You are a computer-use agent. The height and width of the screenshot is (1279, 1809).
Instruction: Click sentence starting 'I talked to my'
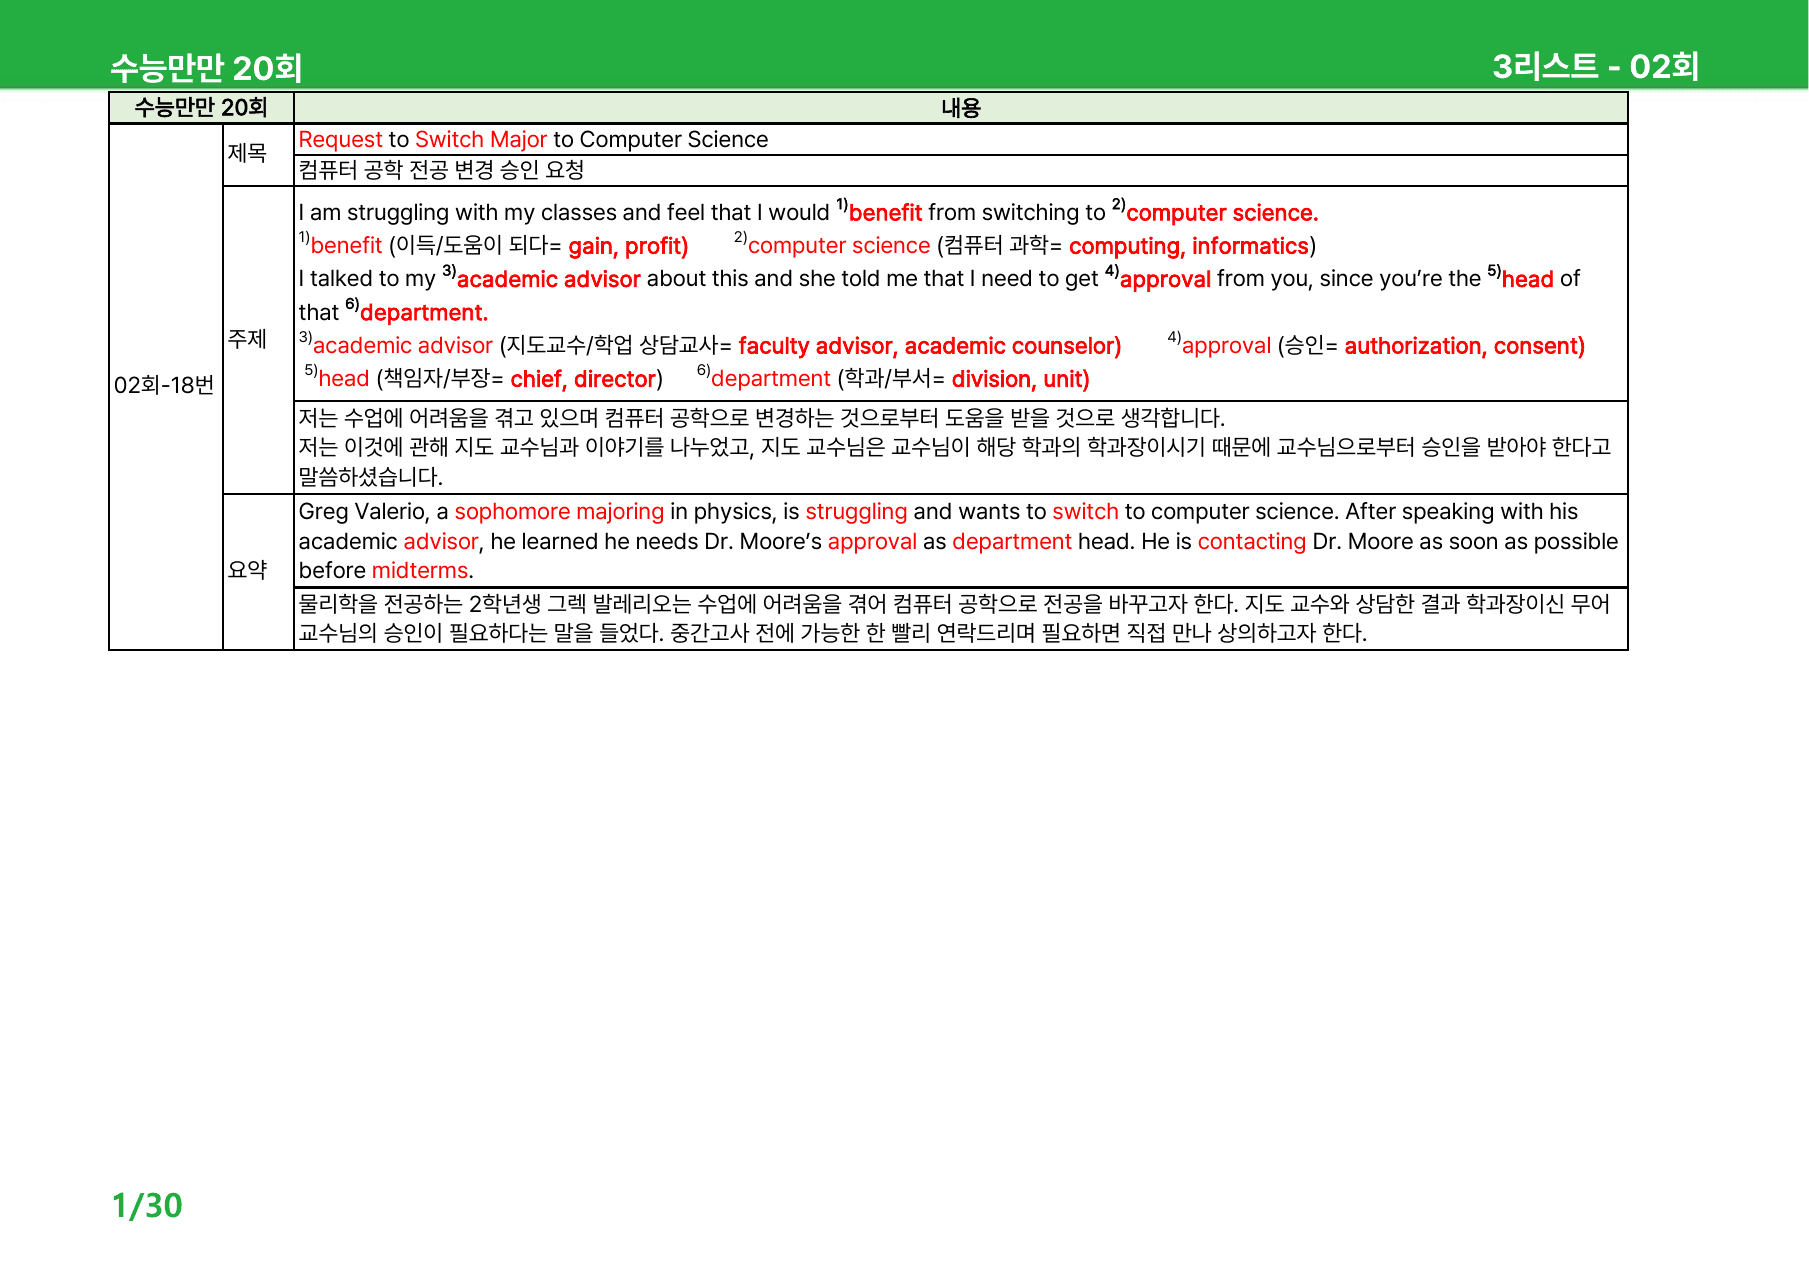tap(938, 279)
